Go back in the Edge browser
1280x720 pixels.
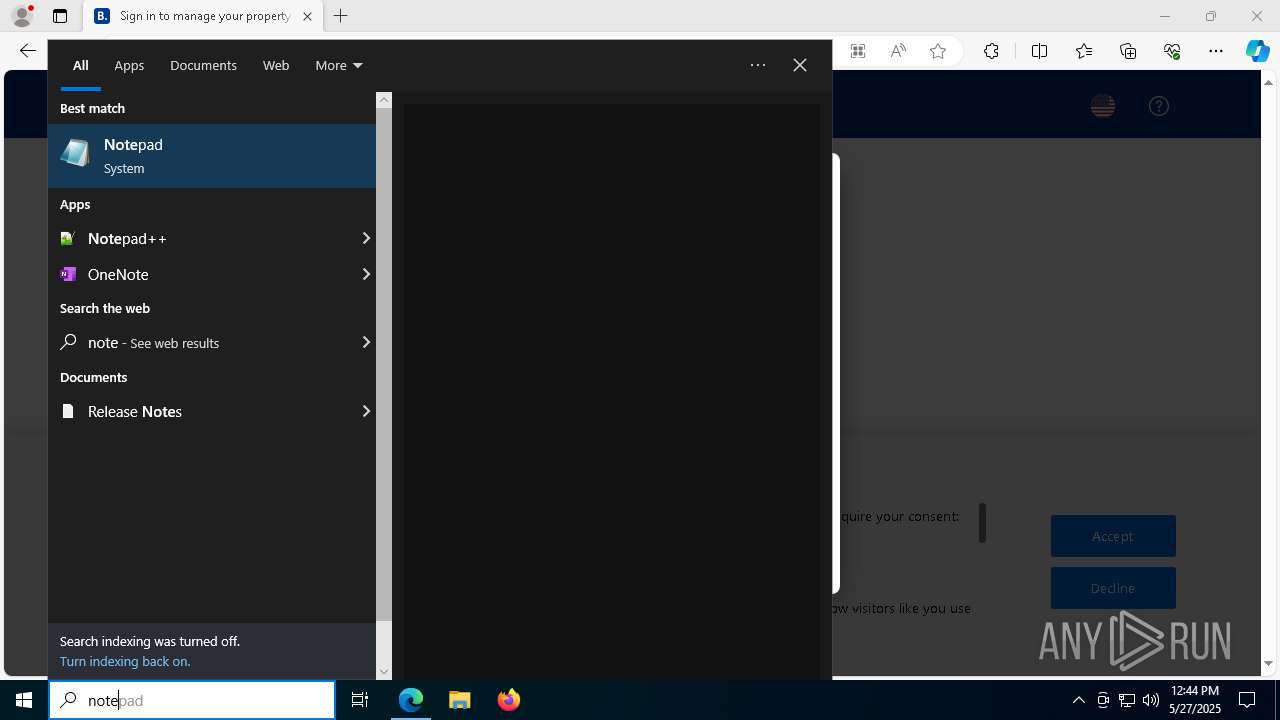click(27, 51)
